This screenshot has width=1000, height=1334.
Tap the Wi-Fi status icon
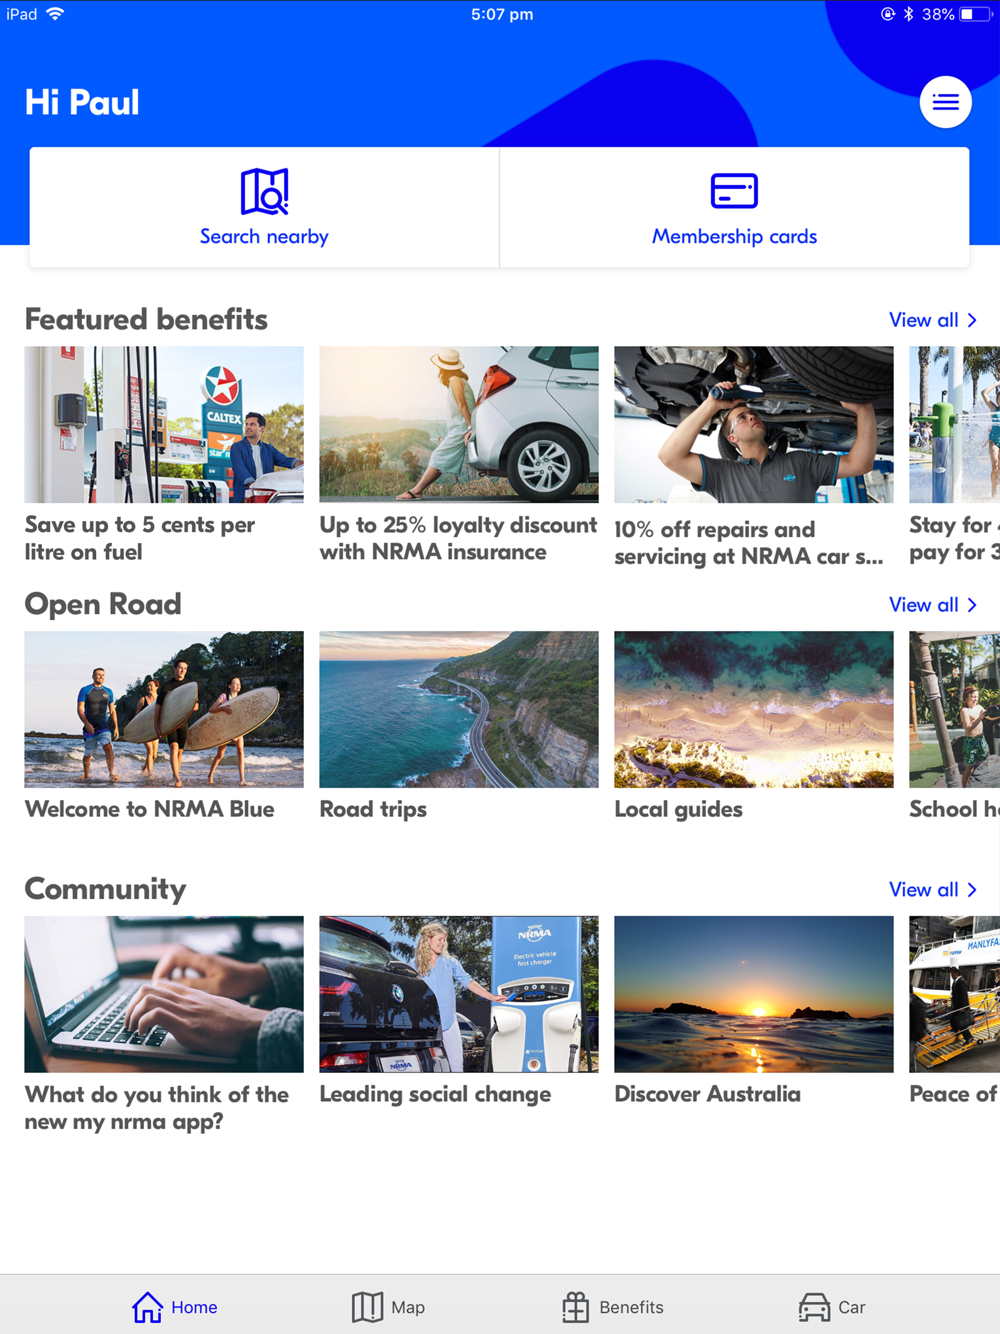click(55, 14)
